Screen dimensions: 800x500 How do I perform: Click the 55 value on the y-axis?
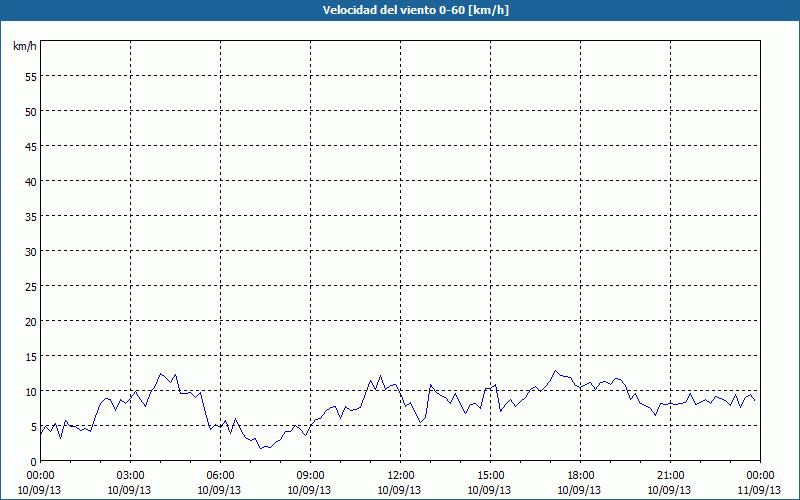31,76
